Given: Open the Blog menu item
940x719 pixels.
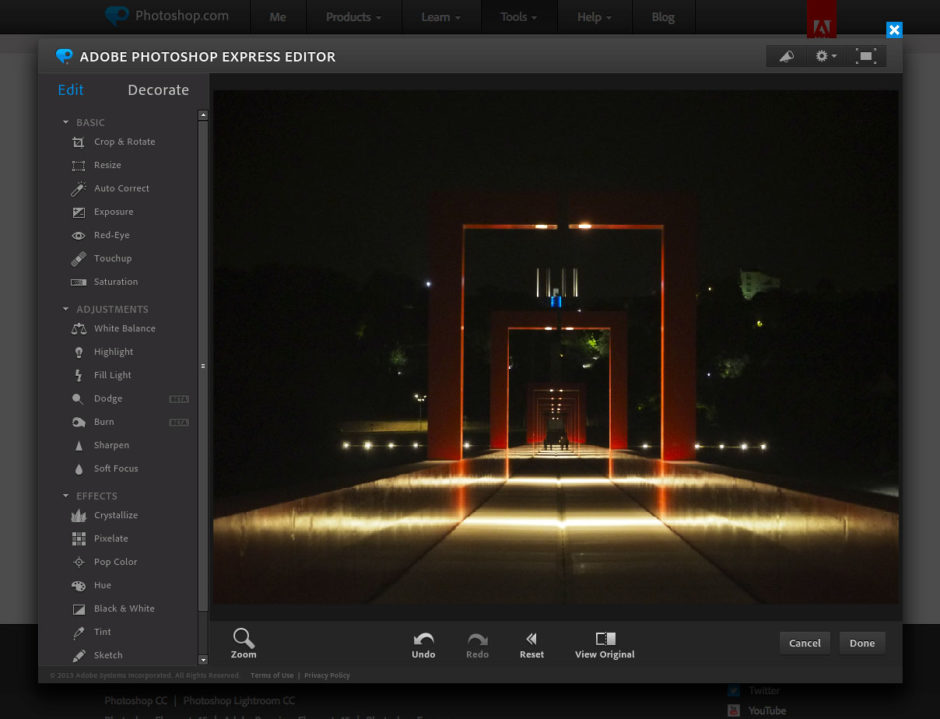Looking at the screenshot, I should pyautogui.click(x=663, y=17).
